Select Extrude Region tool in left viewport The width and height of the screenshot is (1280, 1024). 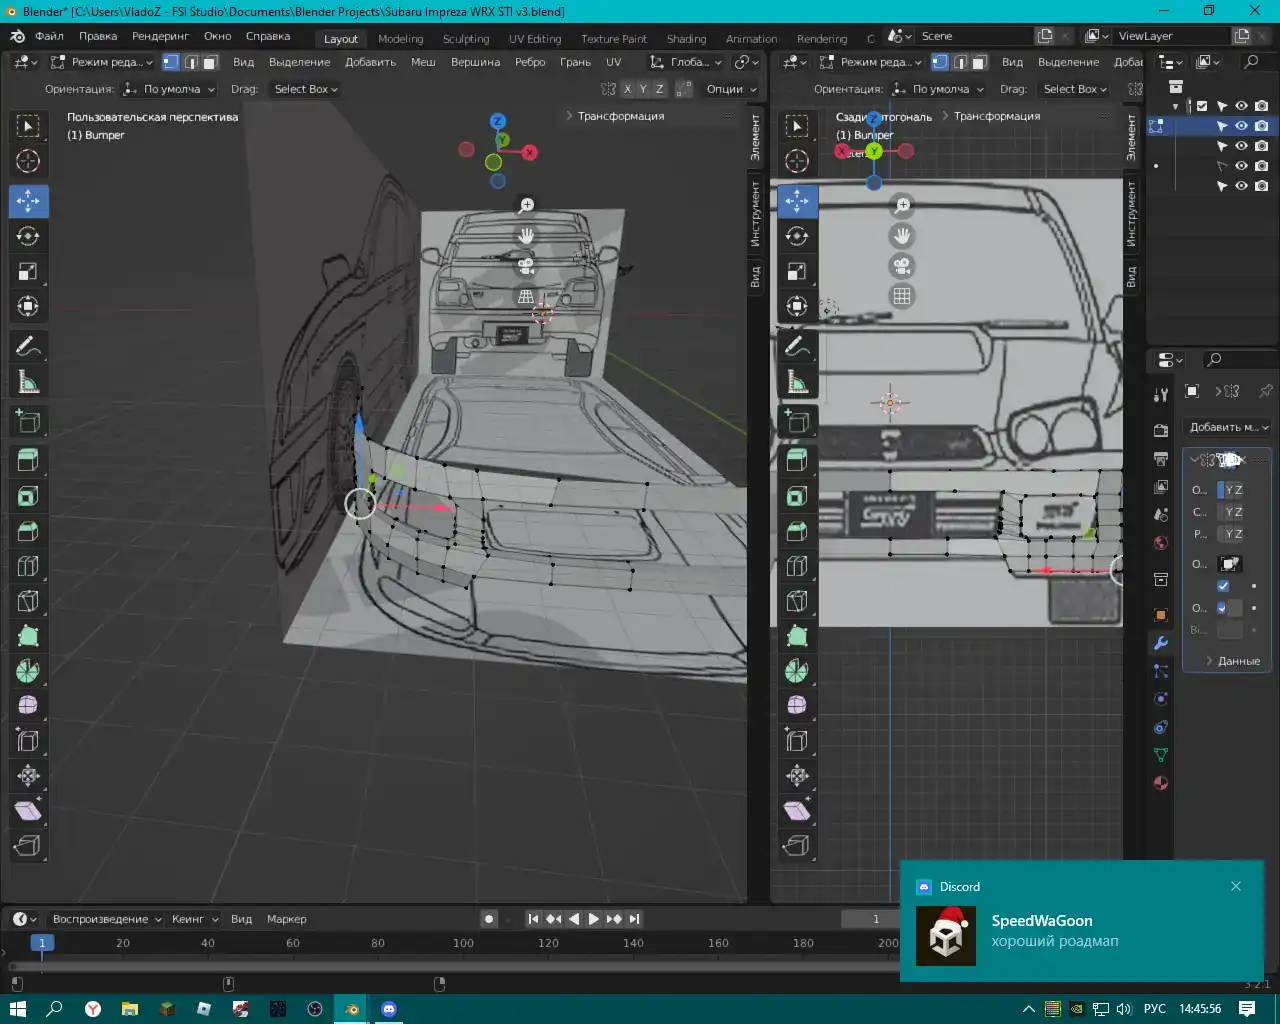[28, 460]
